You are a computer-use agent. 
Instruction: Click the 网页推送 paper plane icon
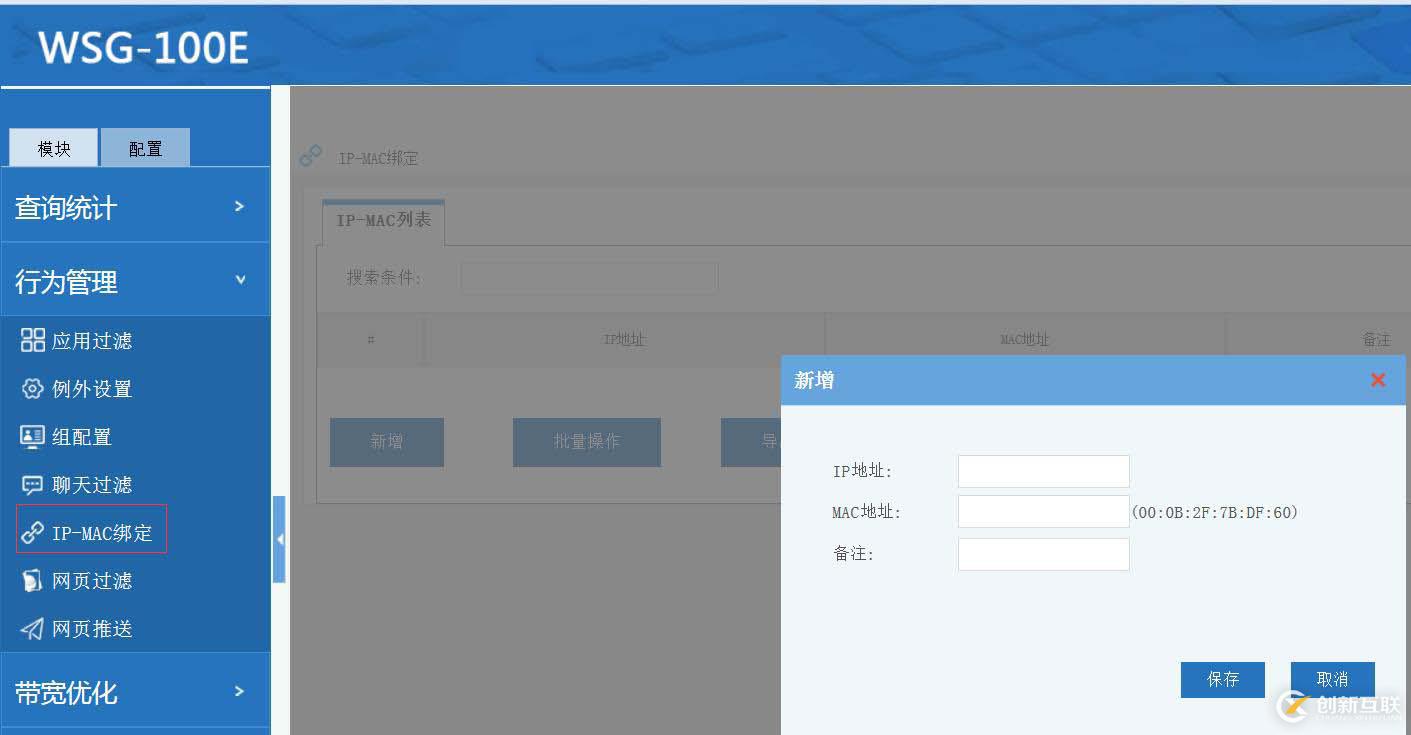click(33, 628)
